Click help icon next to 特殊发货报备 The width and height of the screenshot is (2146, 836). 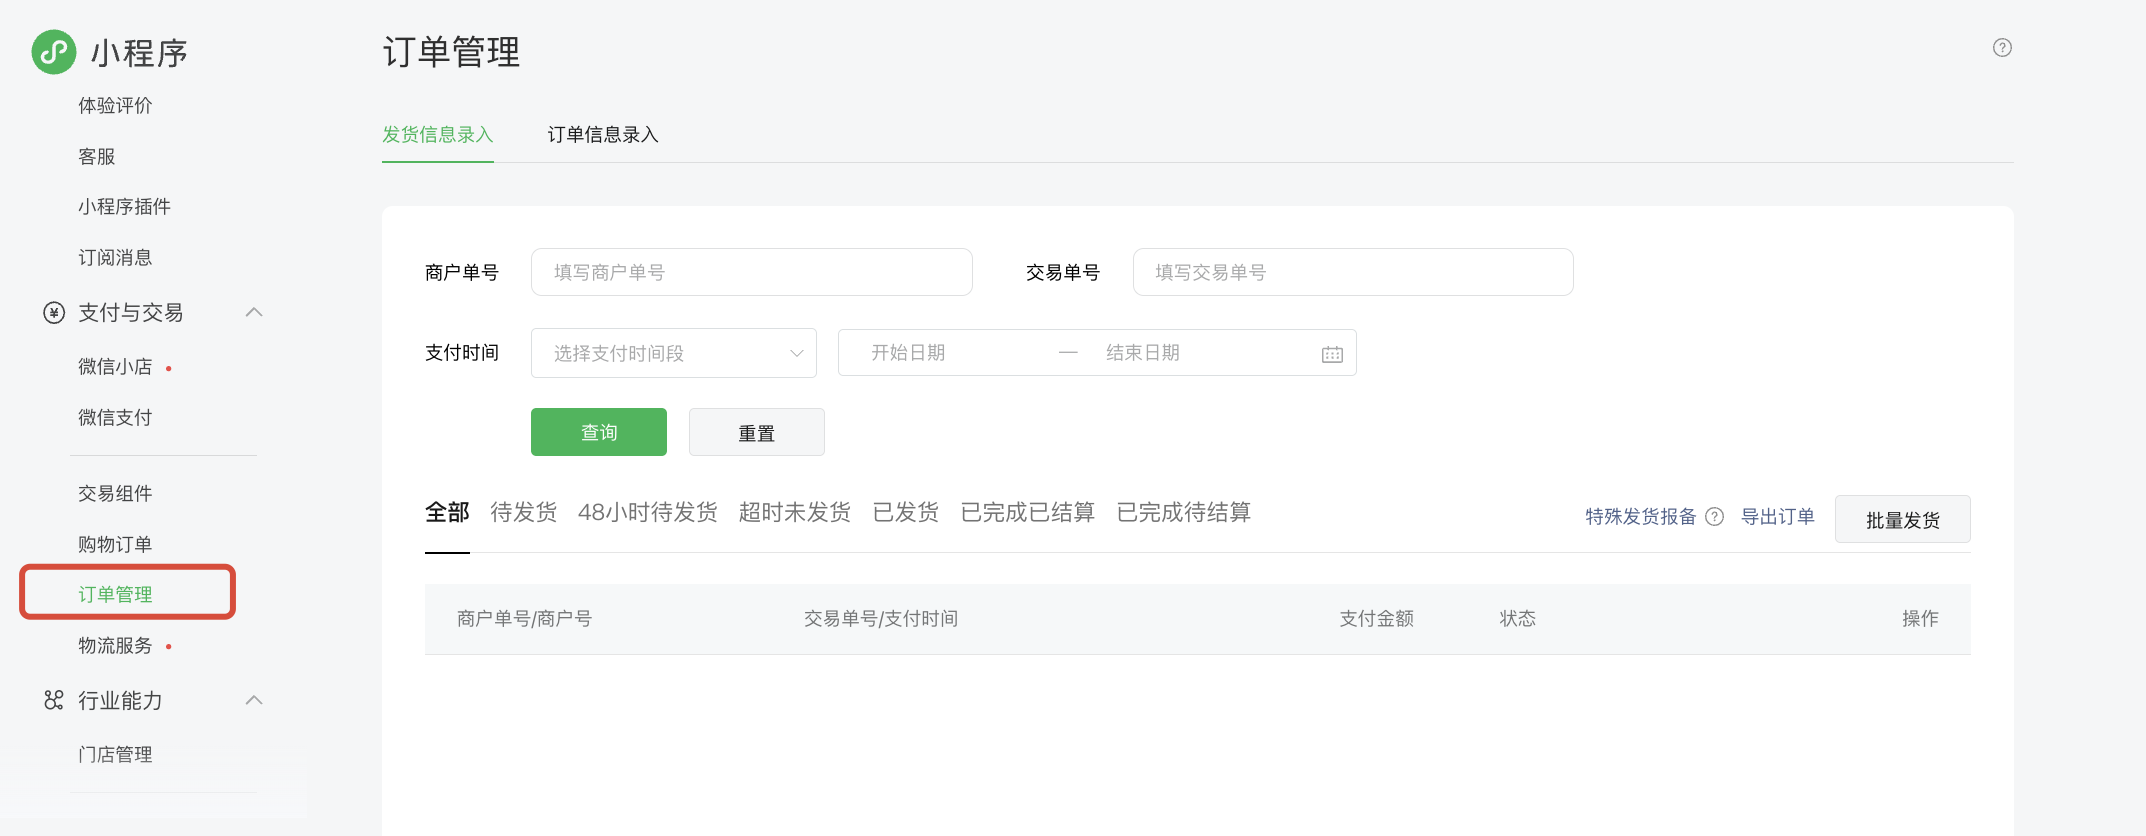point(1714,517)
